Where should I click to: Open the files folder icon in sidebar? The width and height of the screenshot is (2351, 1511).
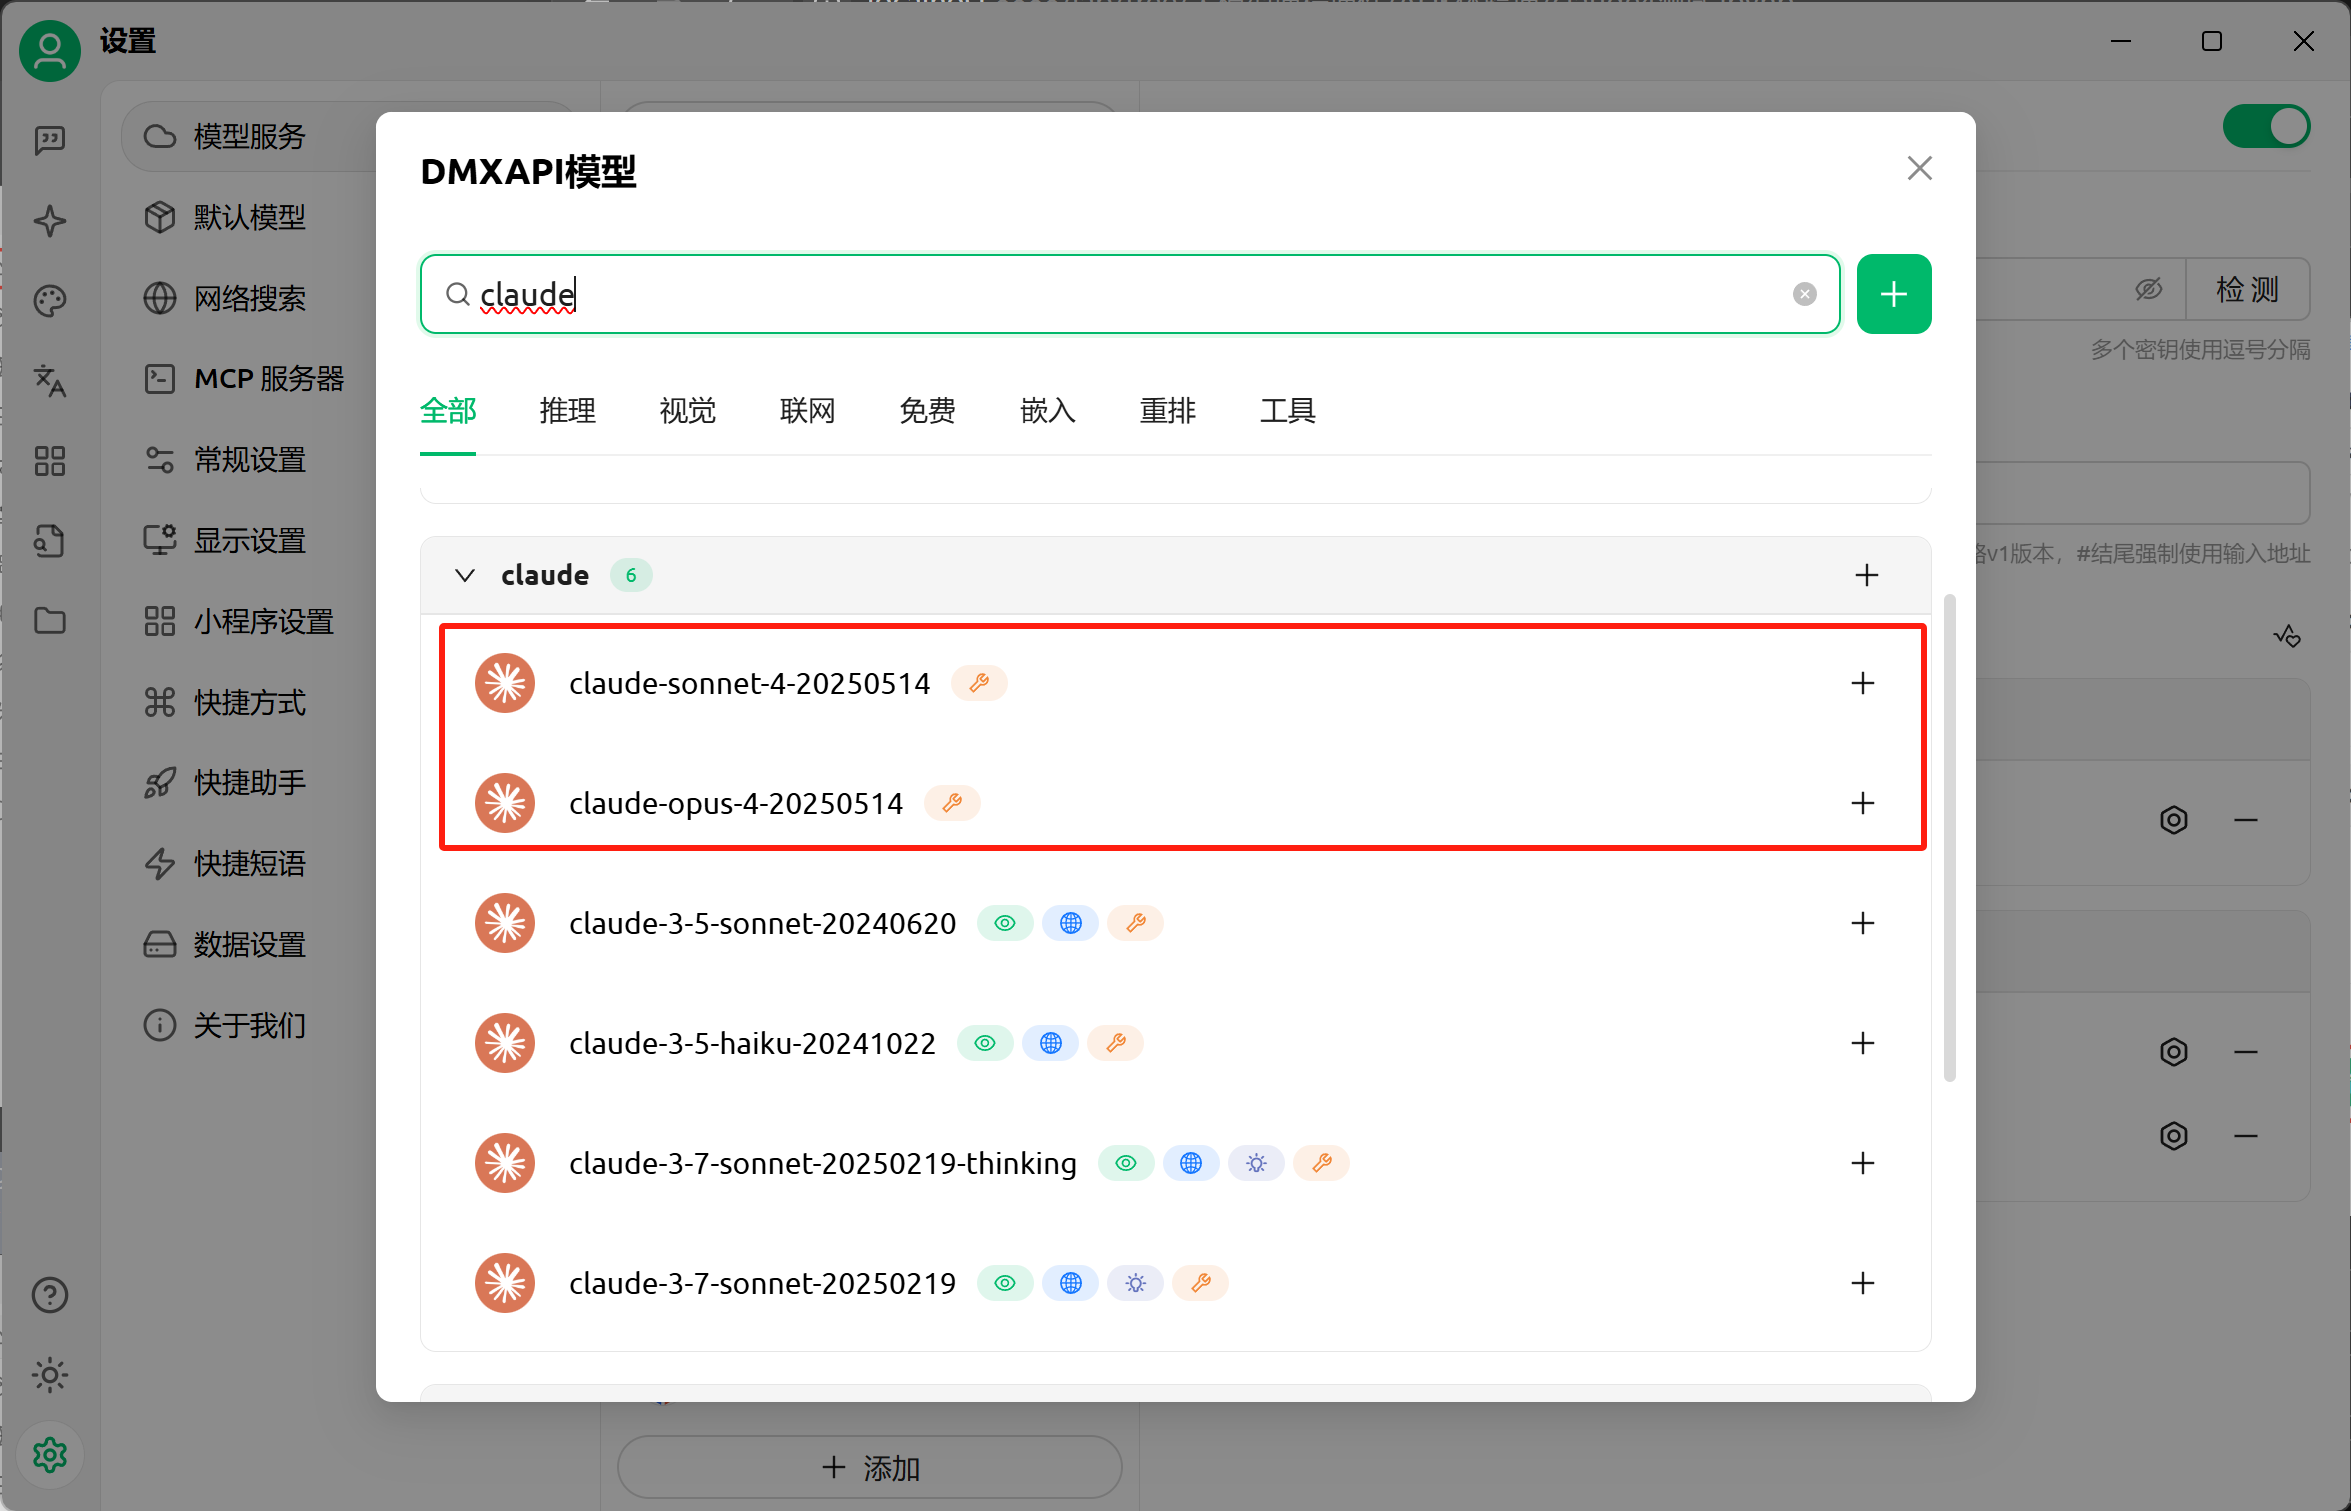point(49,621)
